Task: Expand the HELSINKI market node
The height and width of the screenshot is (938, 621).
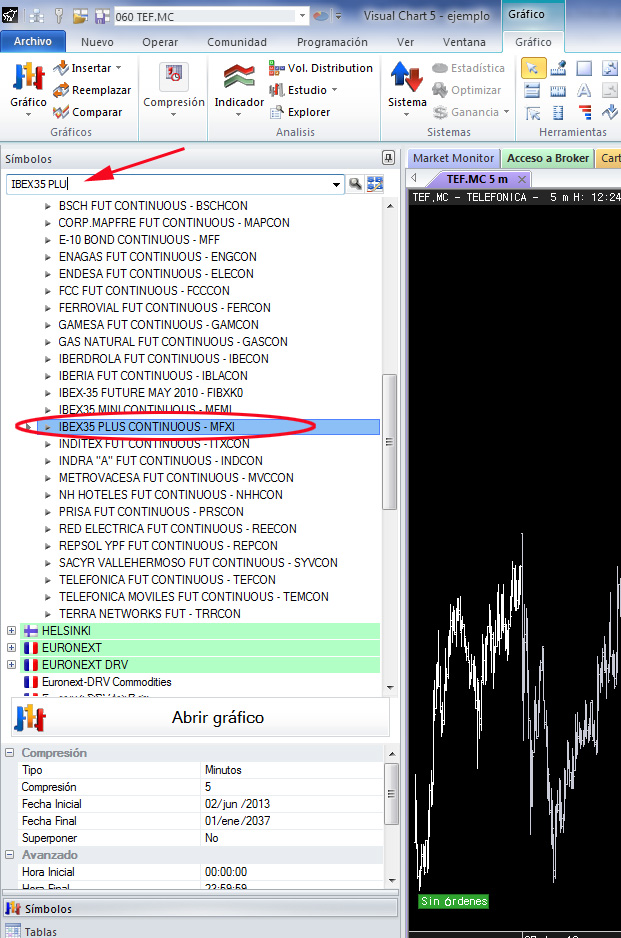Action: [11, 631]
